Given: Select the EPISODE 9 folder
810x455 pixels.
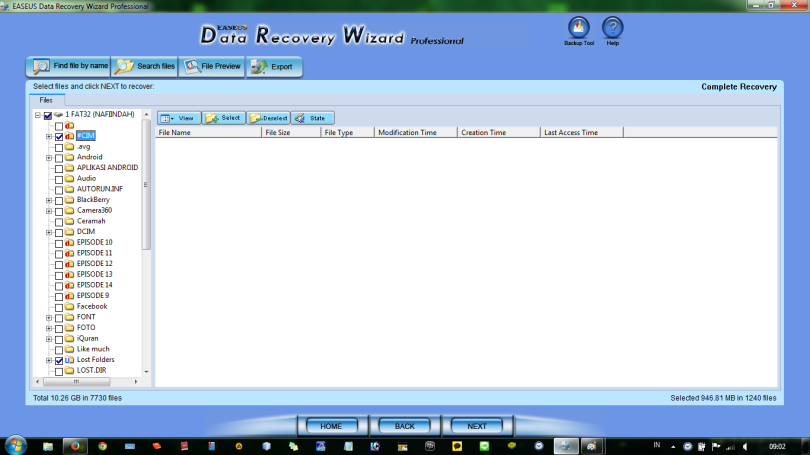Looking at the screenshot, I should (x=93, y=295).
